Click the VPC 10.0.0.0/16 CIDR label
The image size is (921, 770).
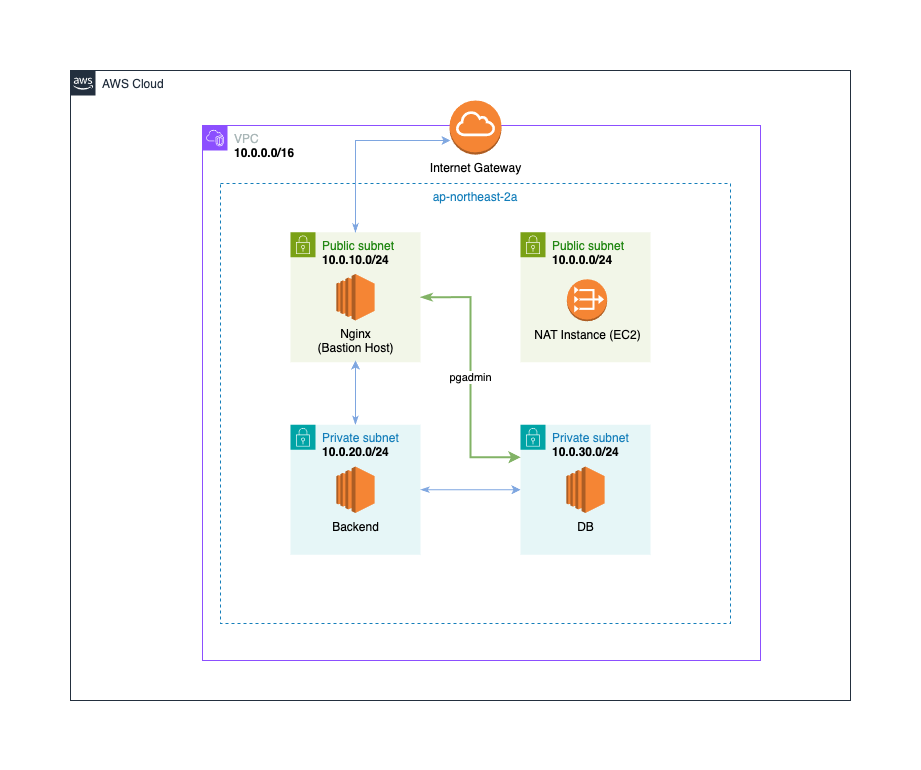264,154
